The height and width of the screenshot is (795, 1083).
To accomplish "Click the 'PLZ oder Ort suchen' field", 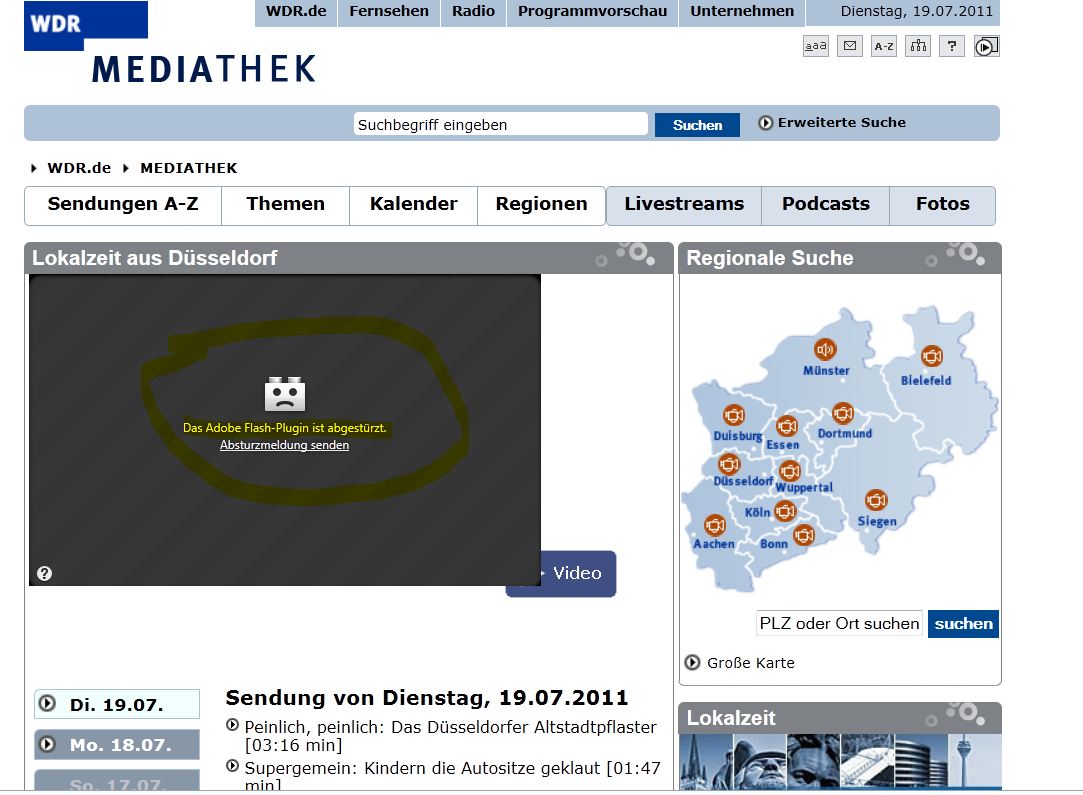I will pos(839,624).
